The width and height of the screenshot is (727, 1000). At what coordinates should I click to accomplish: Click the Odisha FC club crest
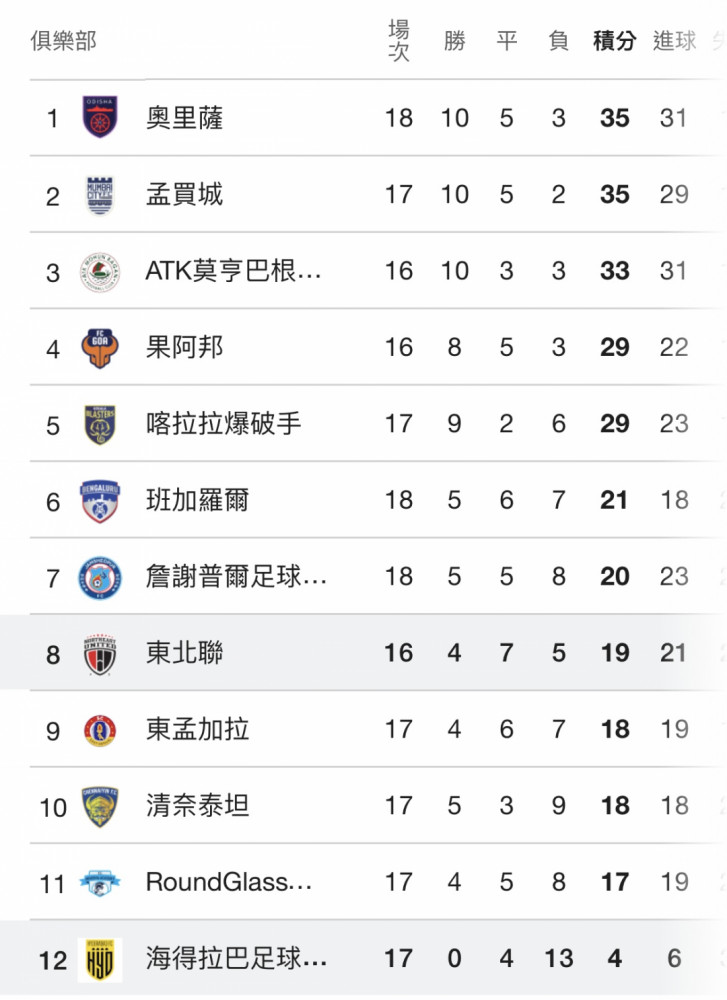point(100,117)
